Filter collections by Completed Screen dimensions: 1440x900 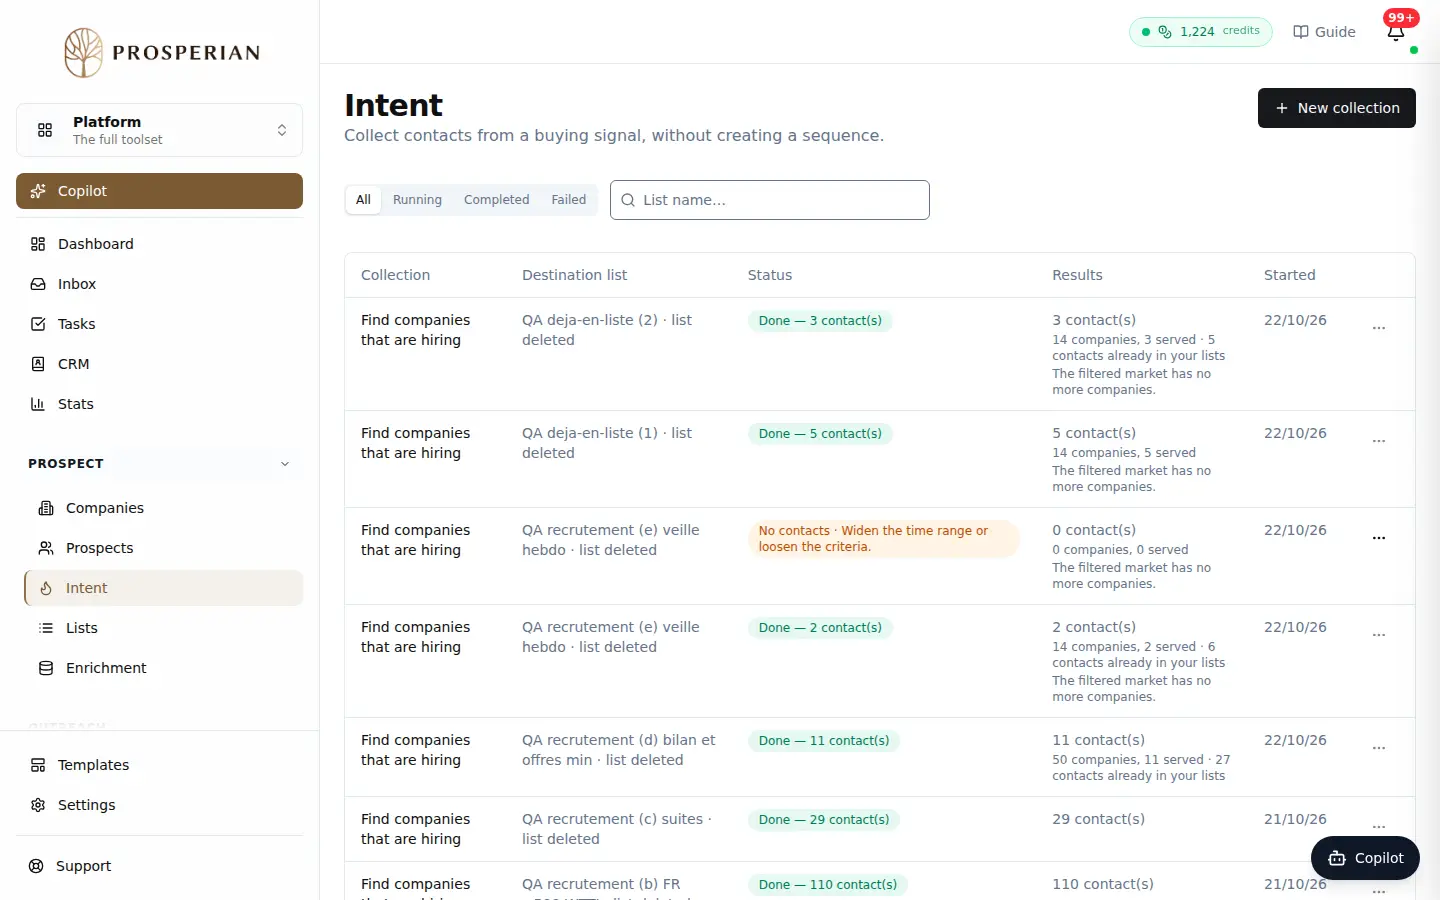pos(497,200)
